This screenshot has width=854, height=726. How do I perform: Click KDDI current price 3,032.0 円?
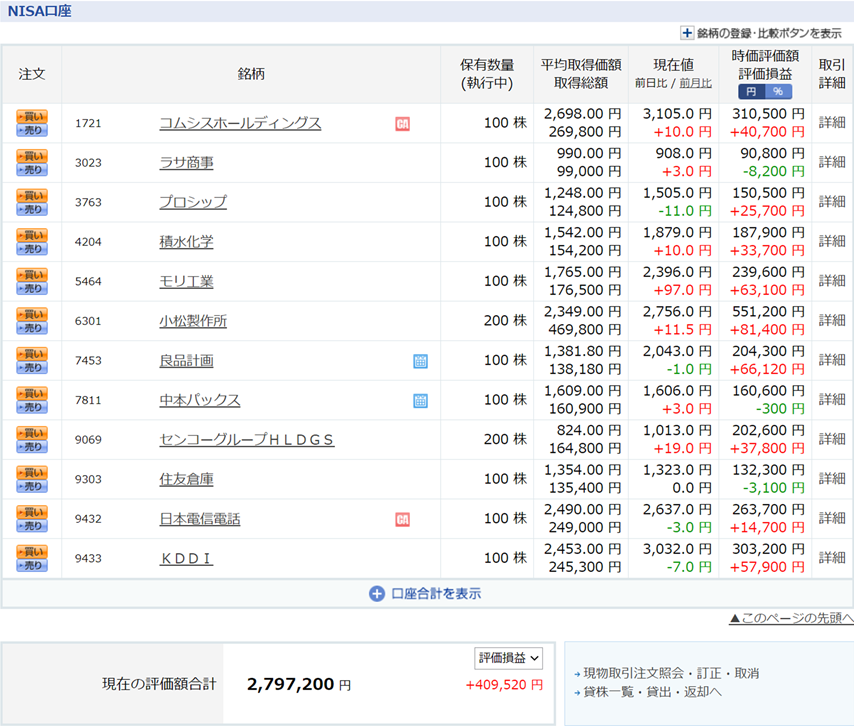coord(677,549)
